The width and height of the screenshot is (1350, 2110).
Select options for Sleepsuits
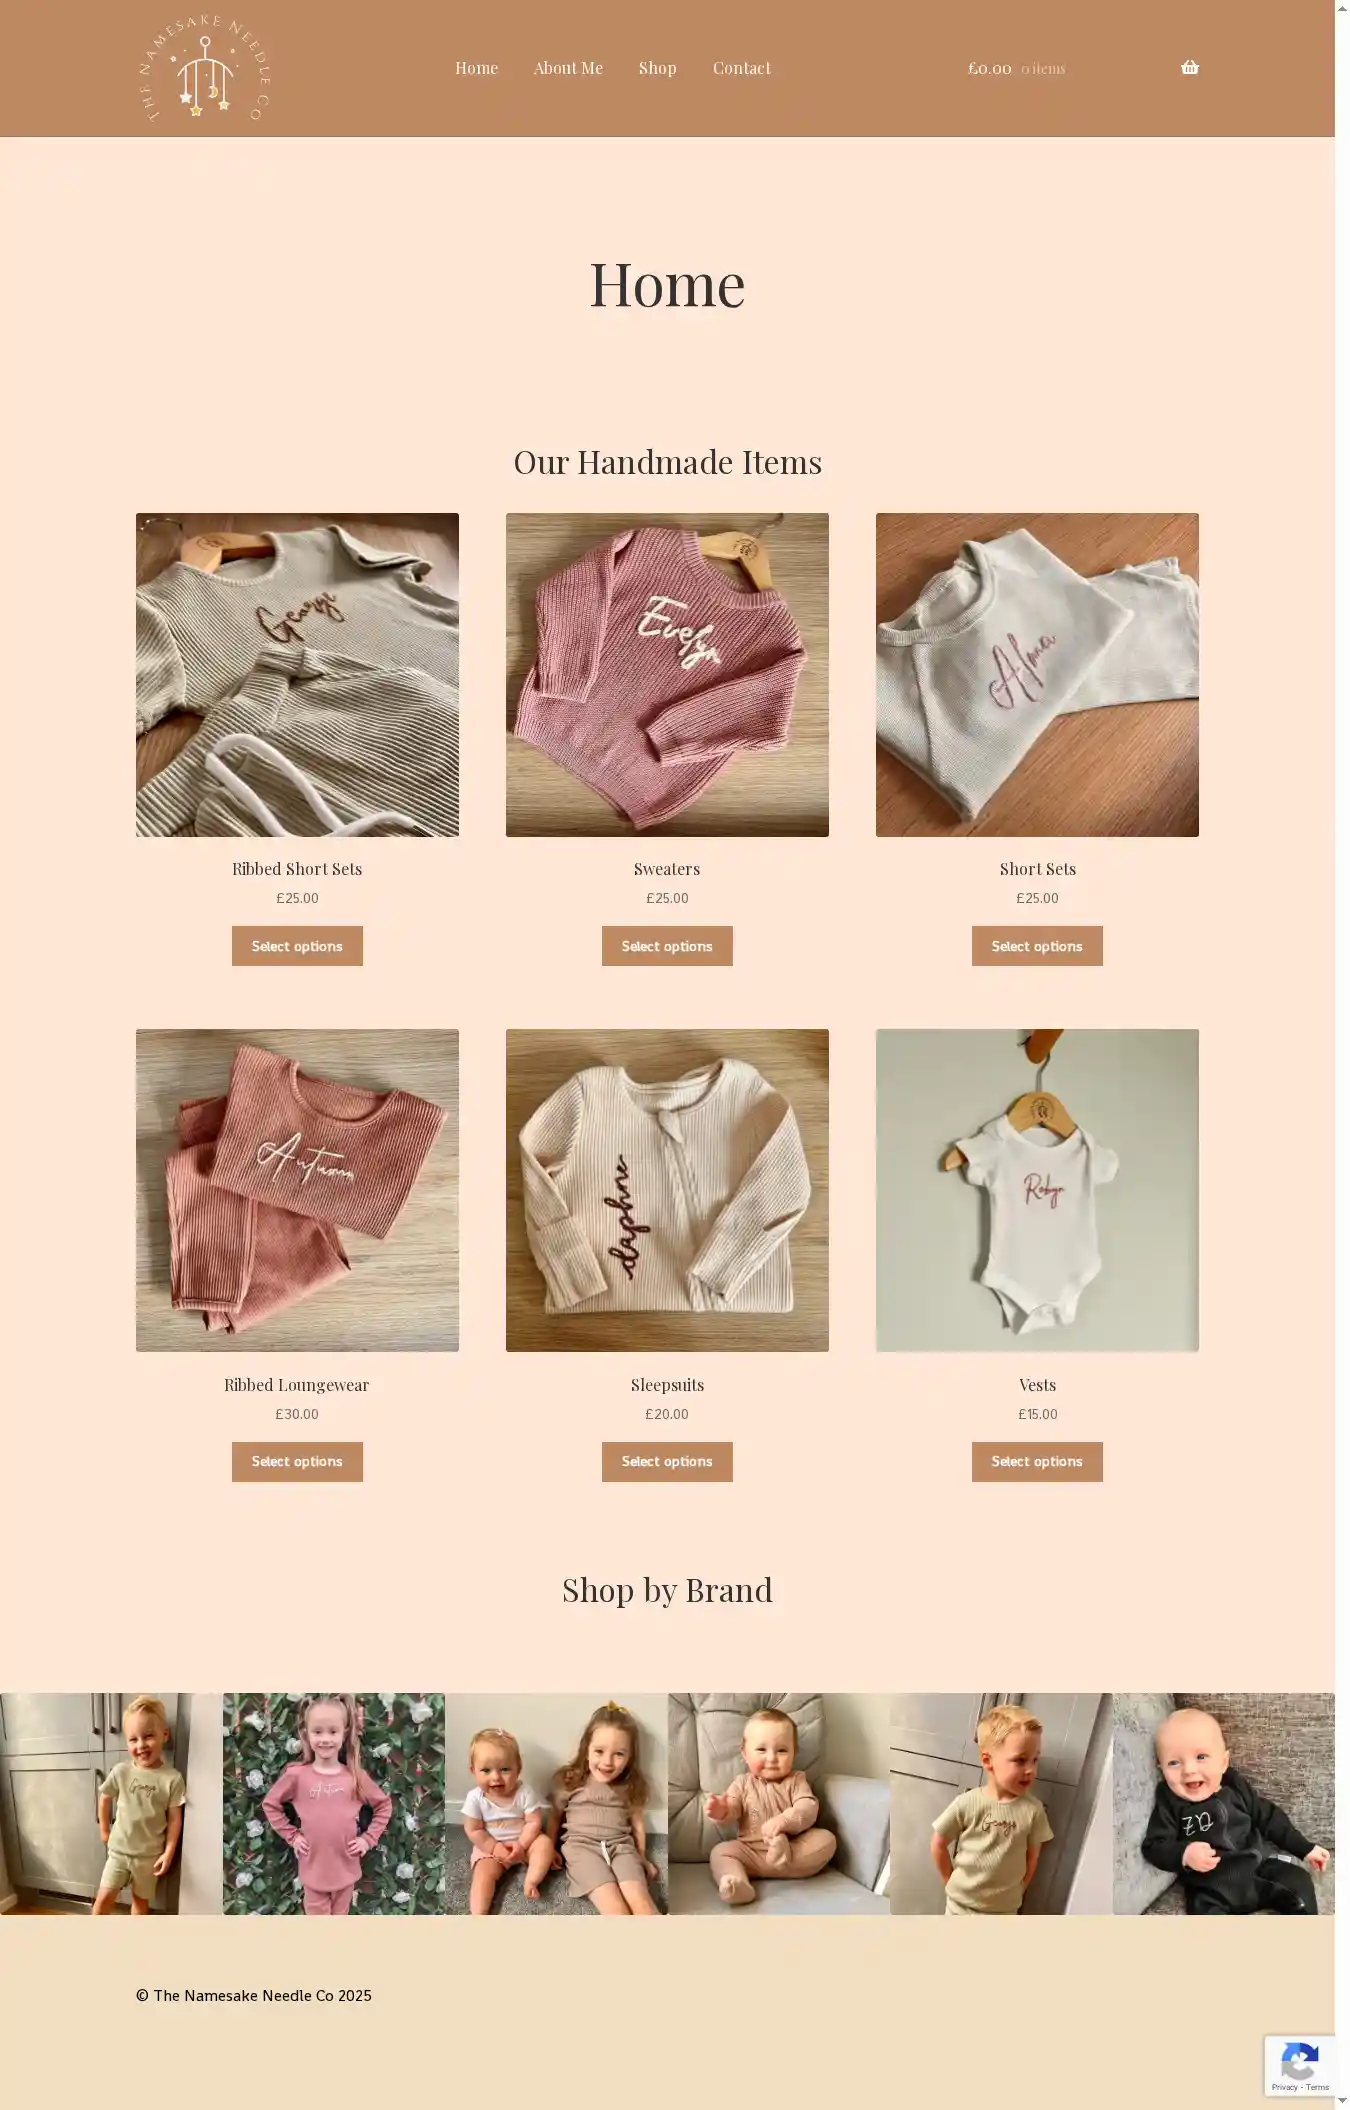click(x=667, y=1462)
